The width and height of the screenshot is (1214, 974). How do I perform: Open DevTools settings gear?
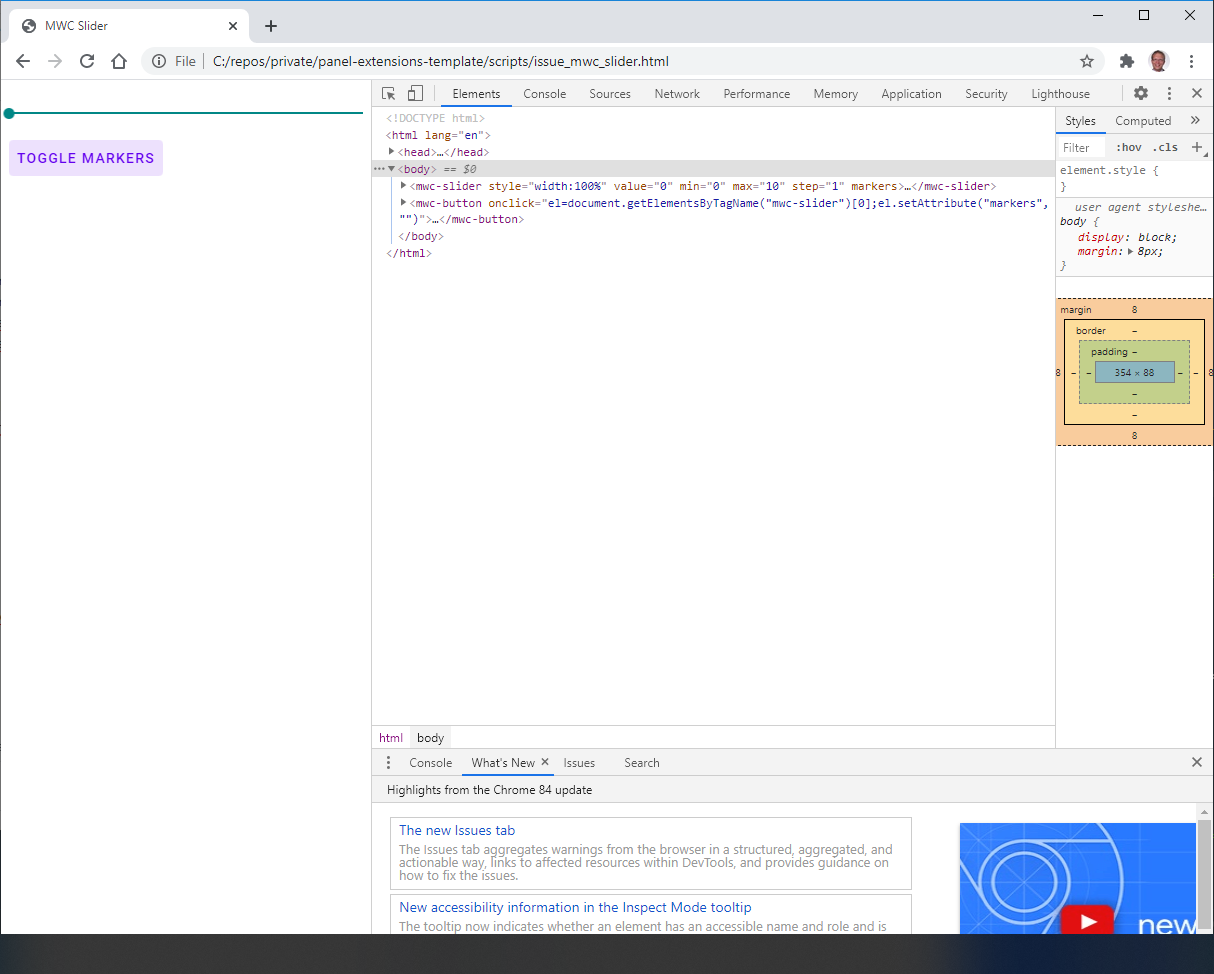[1141, 92]
